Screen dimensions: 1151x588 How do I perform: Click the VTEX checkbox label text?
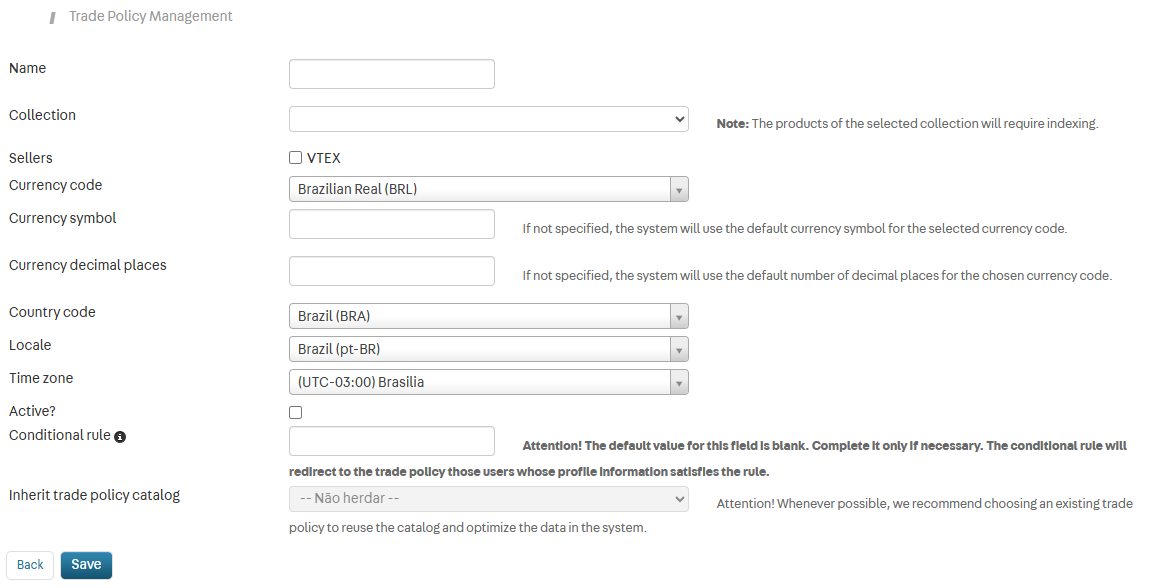[x=324, y=158]
